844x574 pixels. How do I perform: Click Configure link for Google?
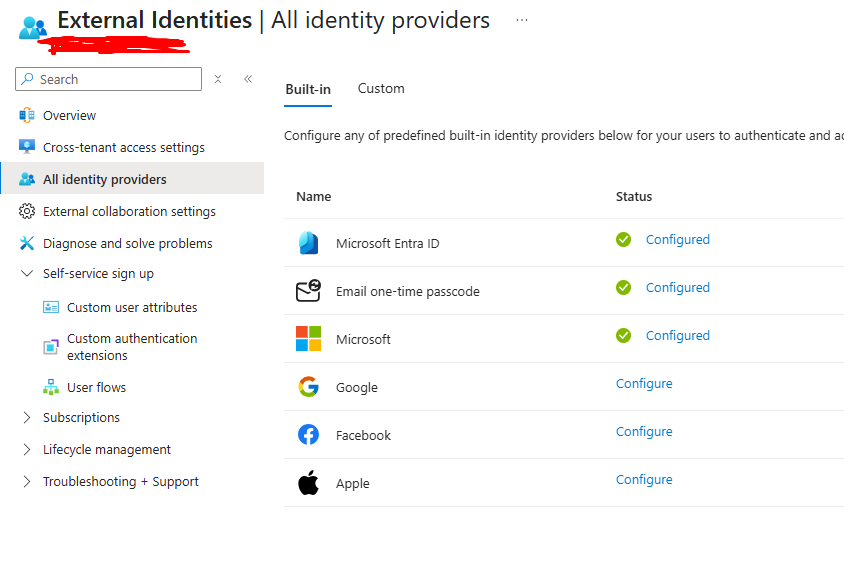pos(644,383)
